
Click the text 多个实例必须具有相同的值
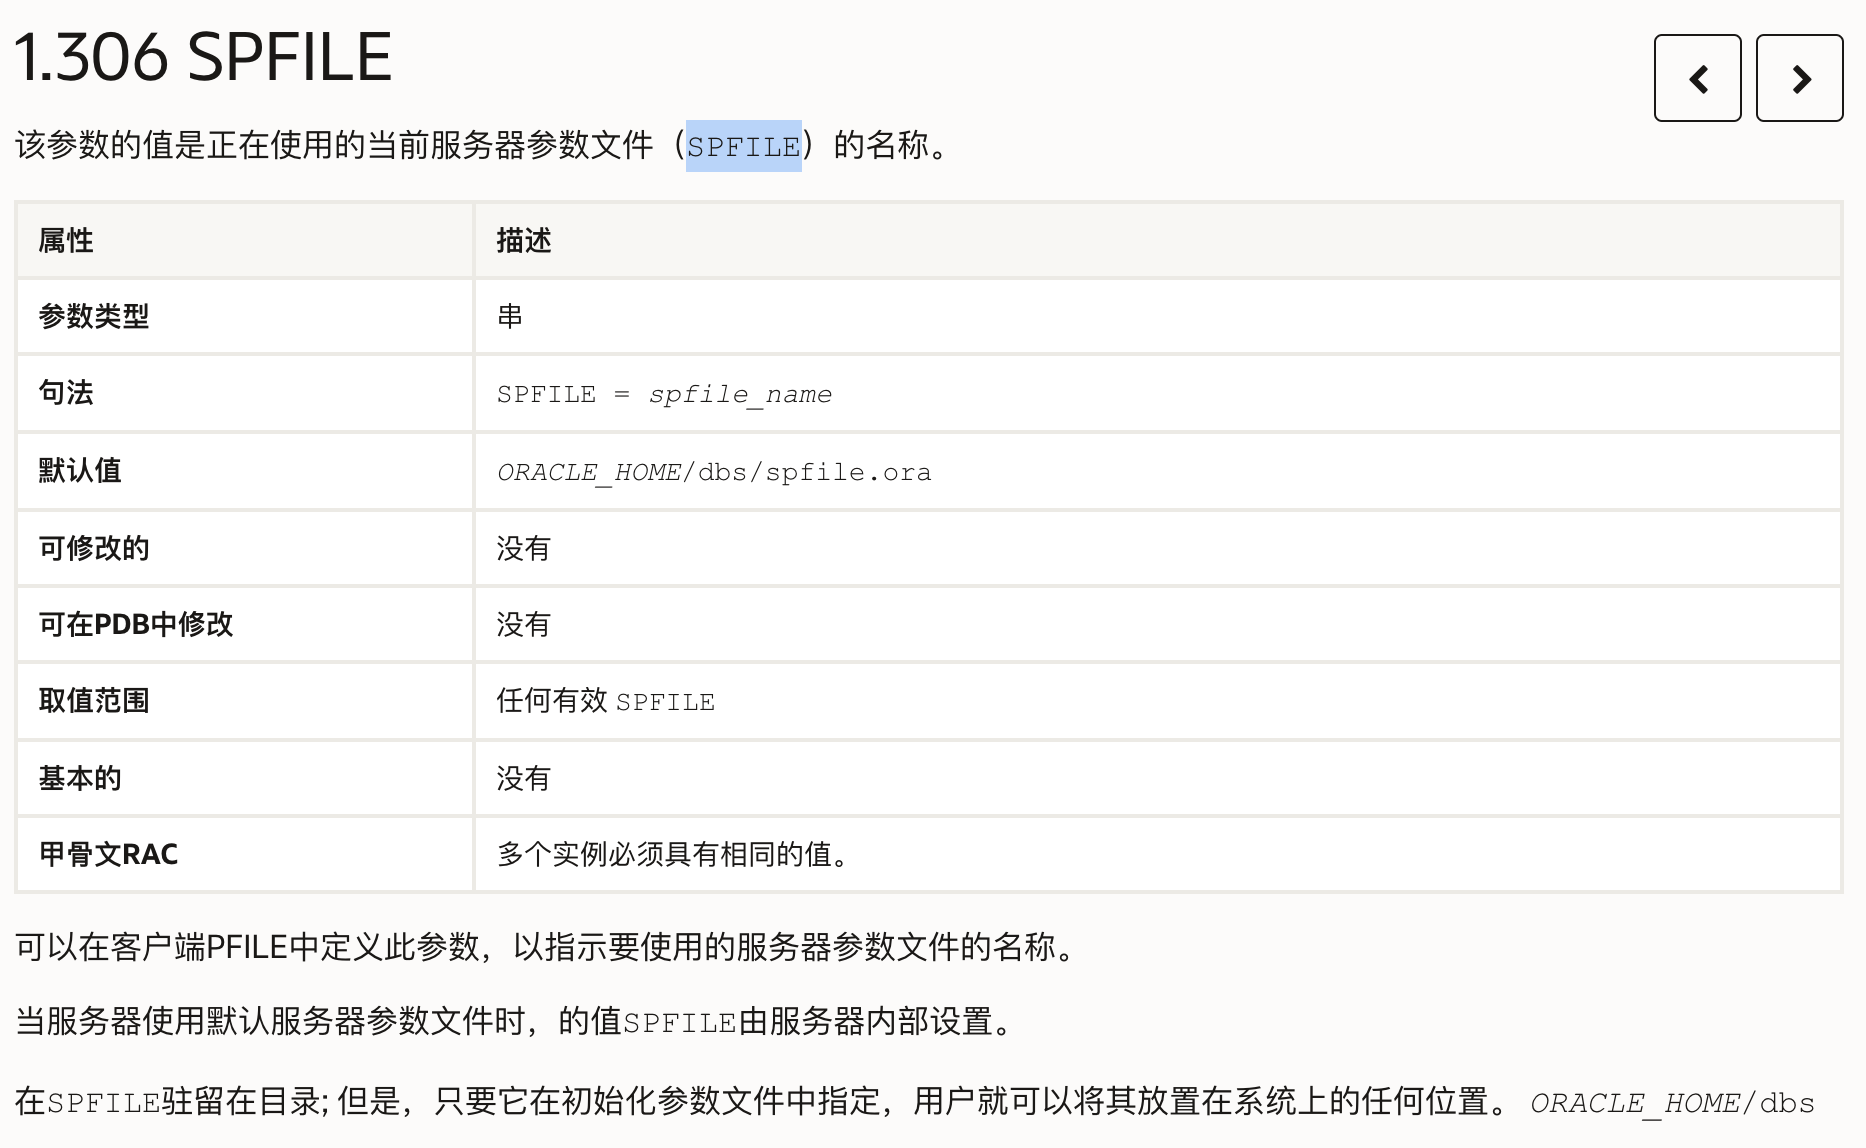point(672,855)
